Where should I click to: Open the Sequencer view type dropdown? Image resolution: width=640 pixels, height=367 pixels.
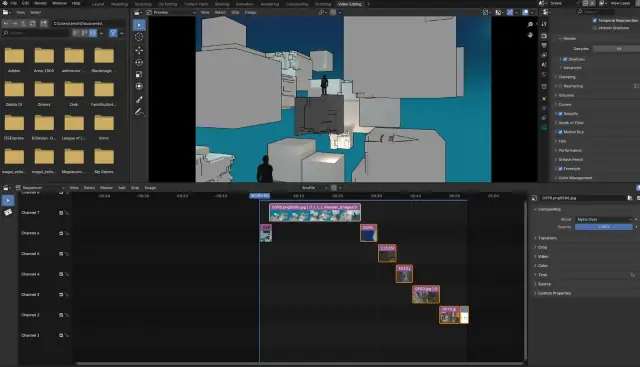pyautogui.click(x=40, y=188)
